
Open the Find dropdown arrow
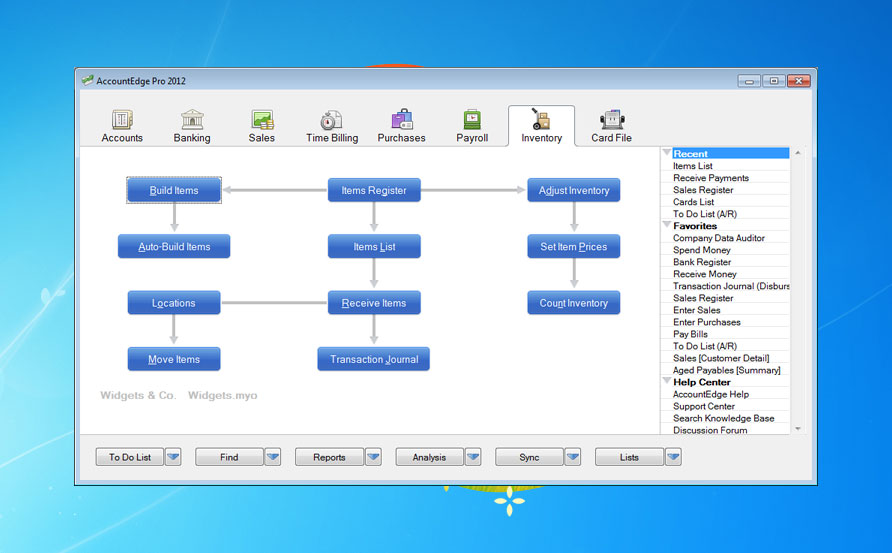click(272, 457)
